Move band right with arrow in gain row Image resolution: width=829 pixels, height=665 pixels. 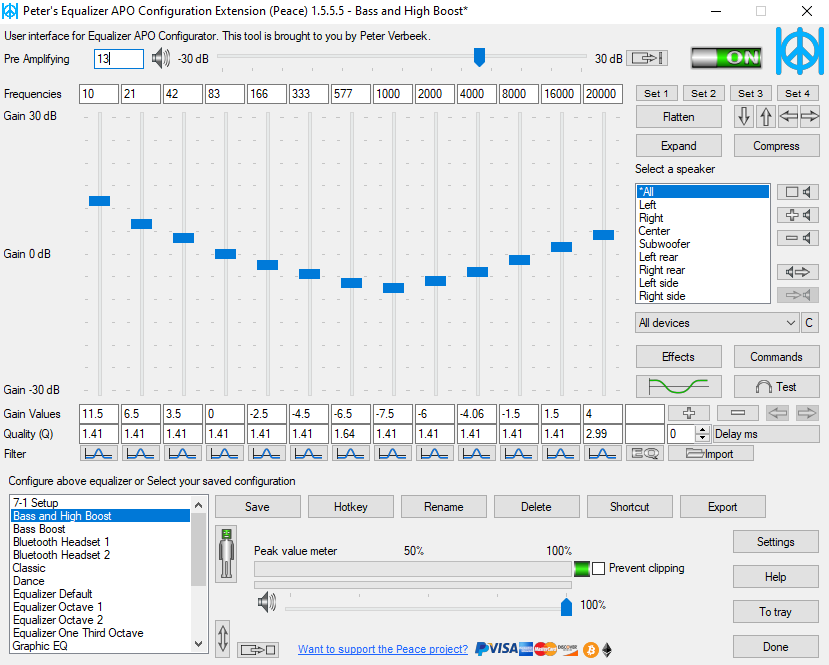pyautogui.click(x=807, y=413)
